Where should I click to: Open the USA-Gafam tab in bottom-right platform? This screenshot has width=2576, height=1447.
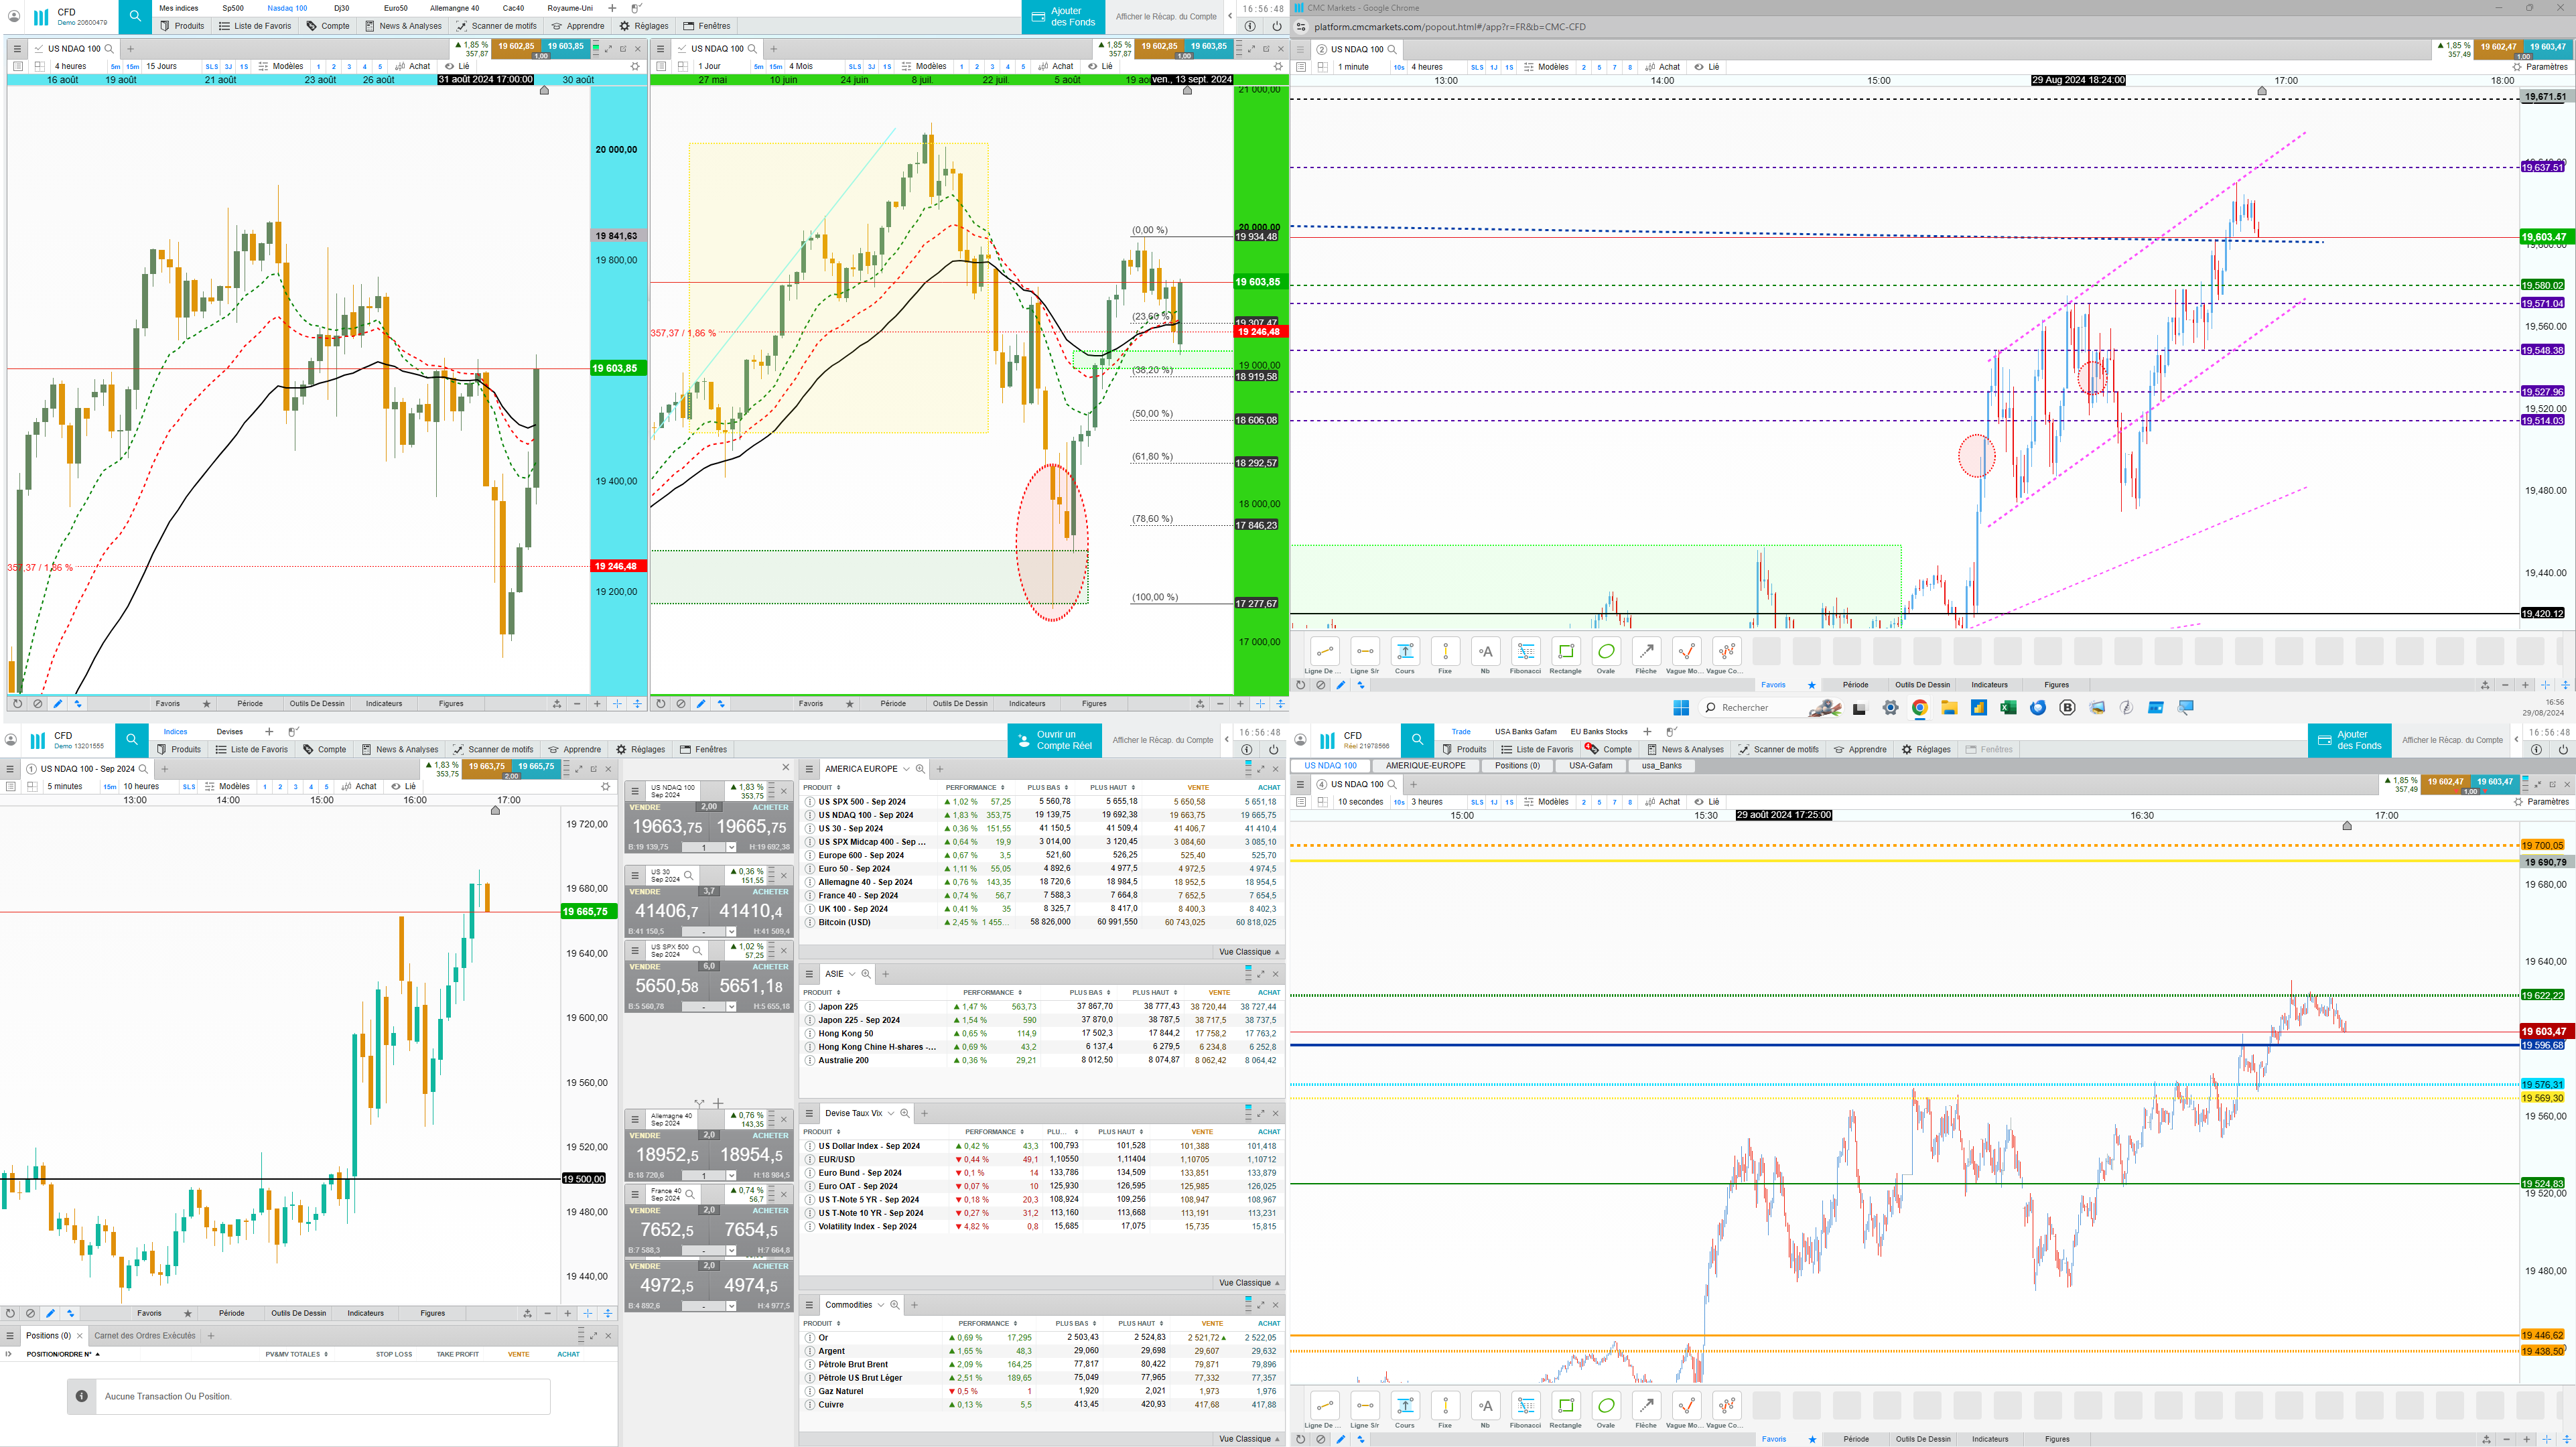click(1590, 766)
